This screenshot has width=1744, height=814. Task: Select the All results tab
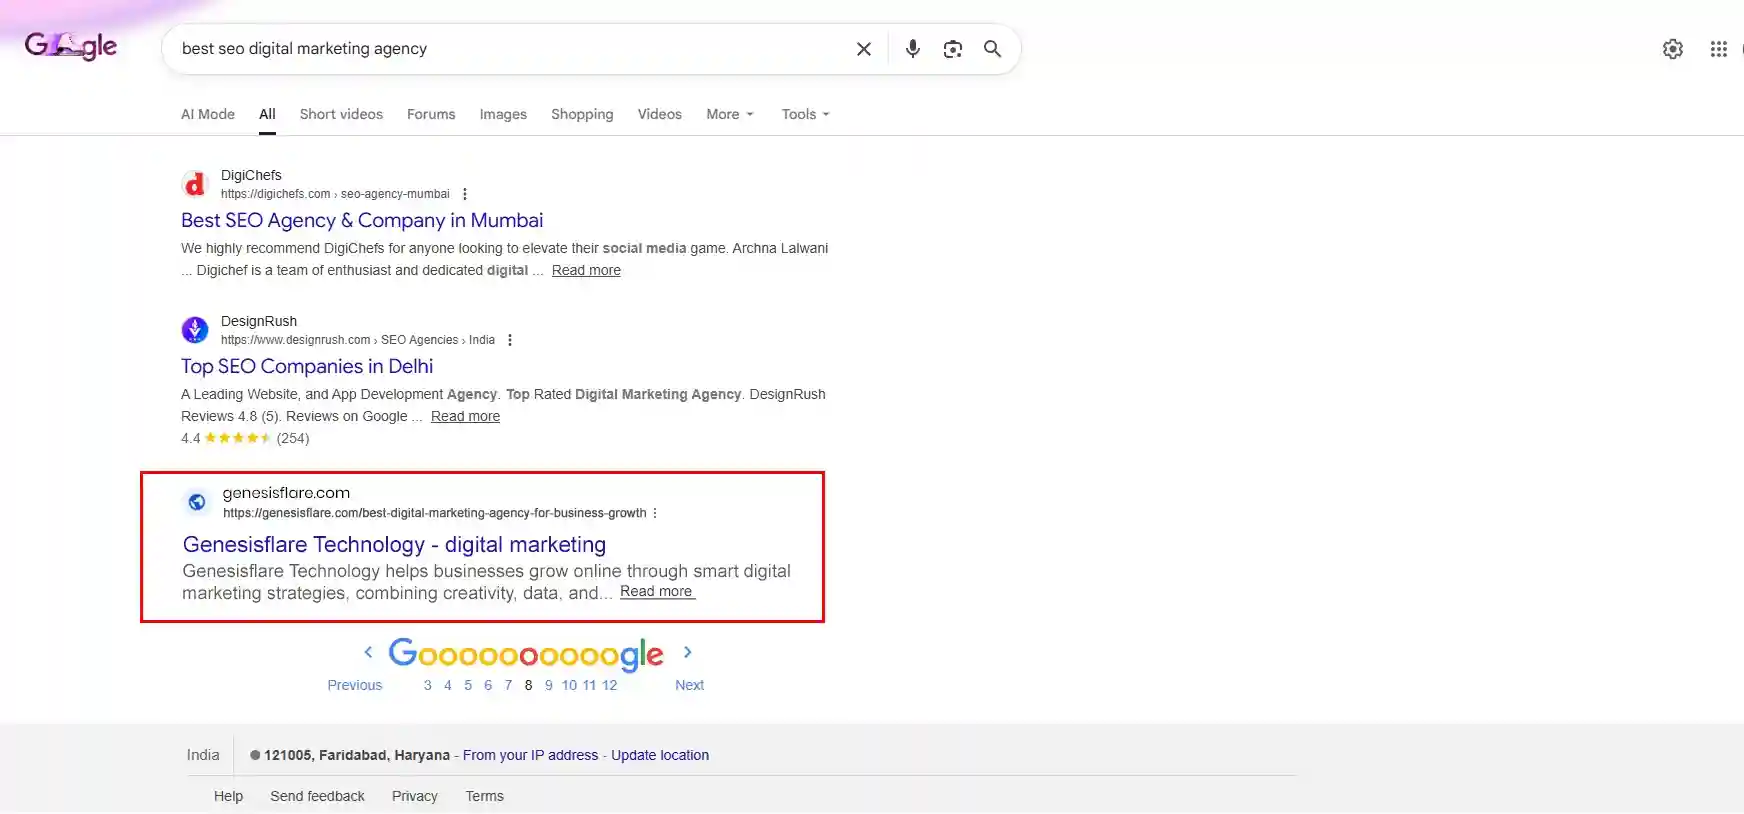[x=267, y=114]
